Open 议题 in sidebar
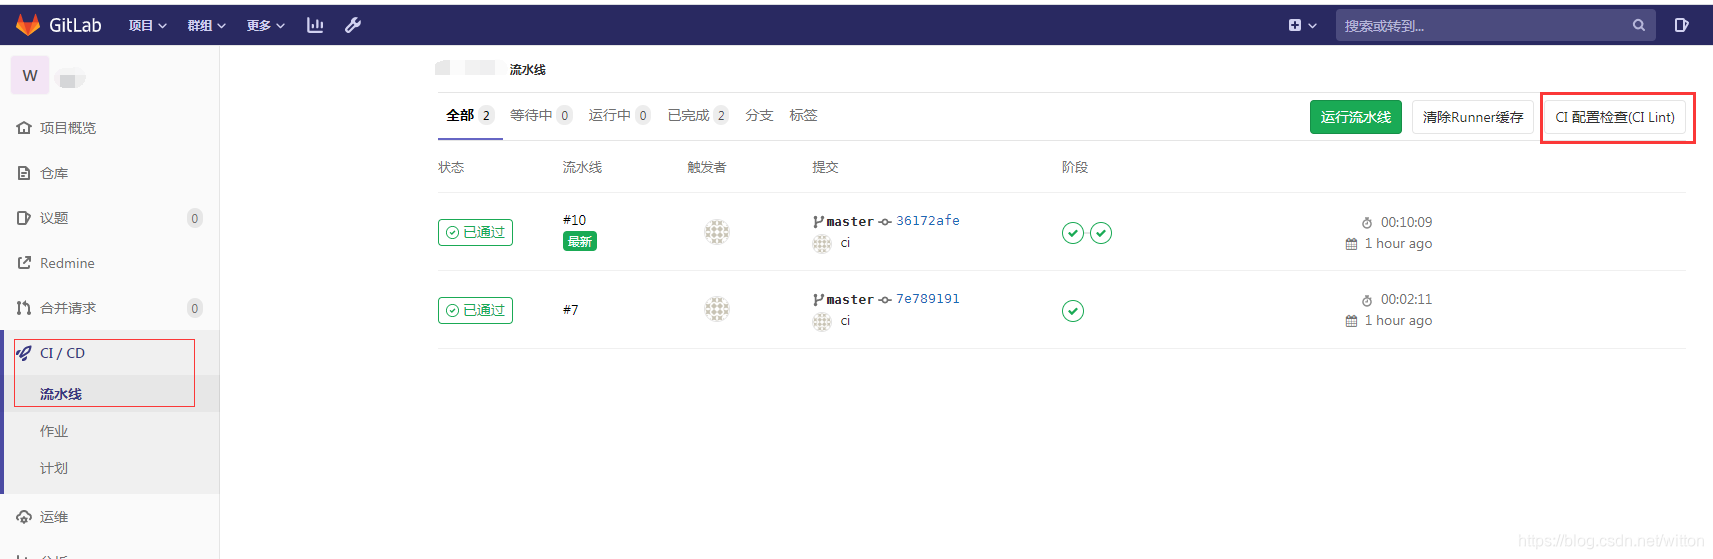The width and height of the screenshot is (1713, 559). point(54,218)
